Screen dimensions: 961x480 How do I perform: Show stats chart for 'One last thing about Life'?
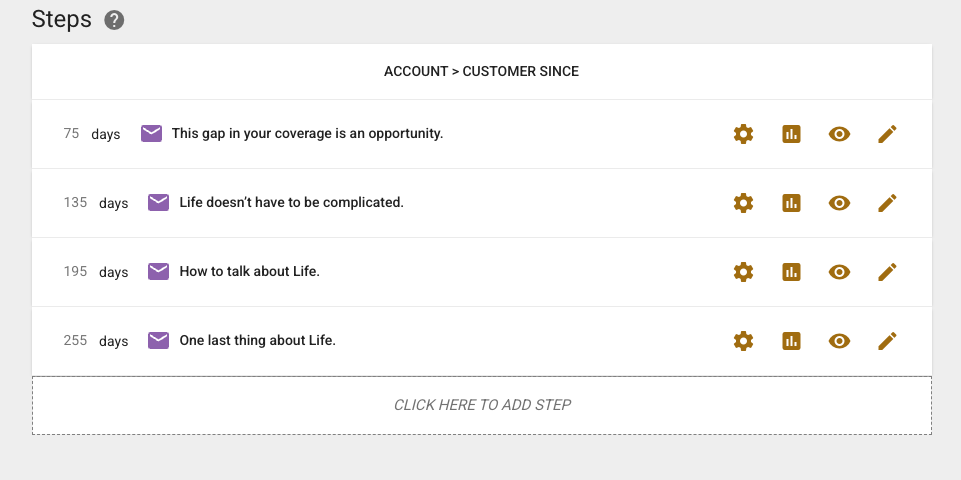coord(791,341)
